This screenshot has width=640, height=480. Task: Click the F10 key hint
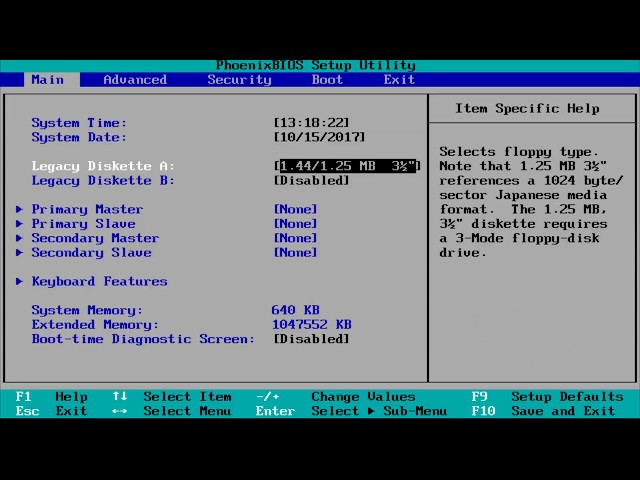(x=484, y=411)
